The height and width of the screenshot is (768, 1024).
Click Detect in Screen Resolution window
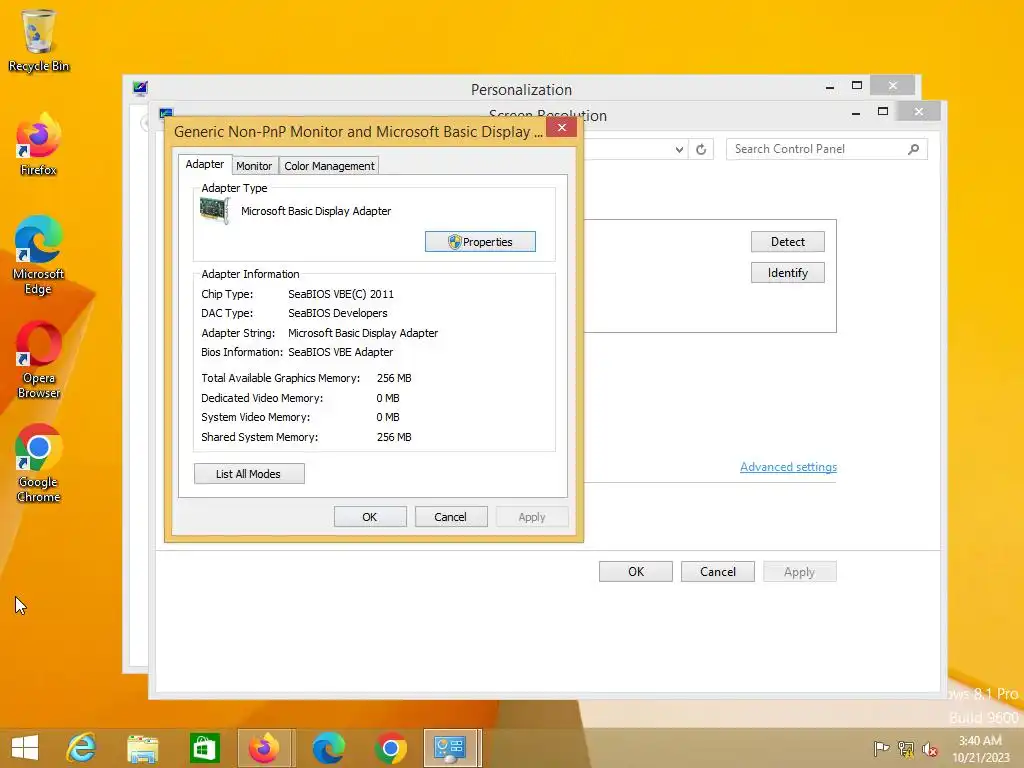click(788, 242)
